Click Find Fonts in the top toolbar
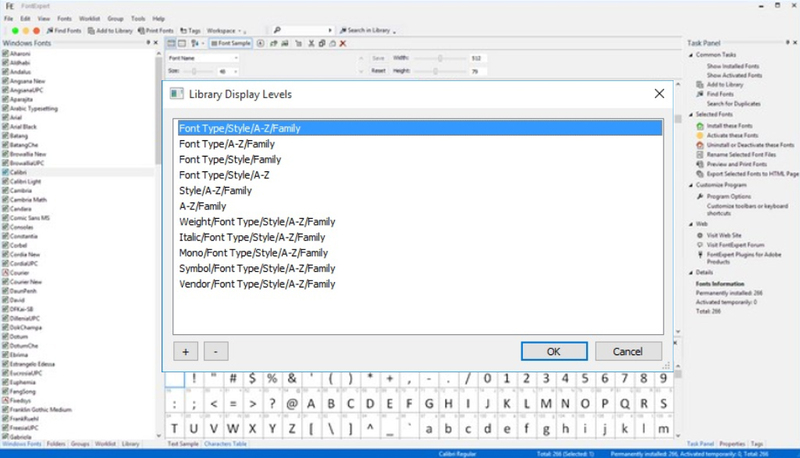800x458 pixels. [x=64, y=31]
